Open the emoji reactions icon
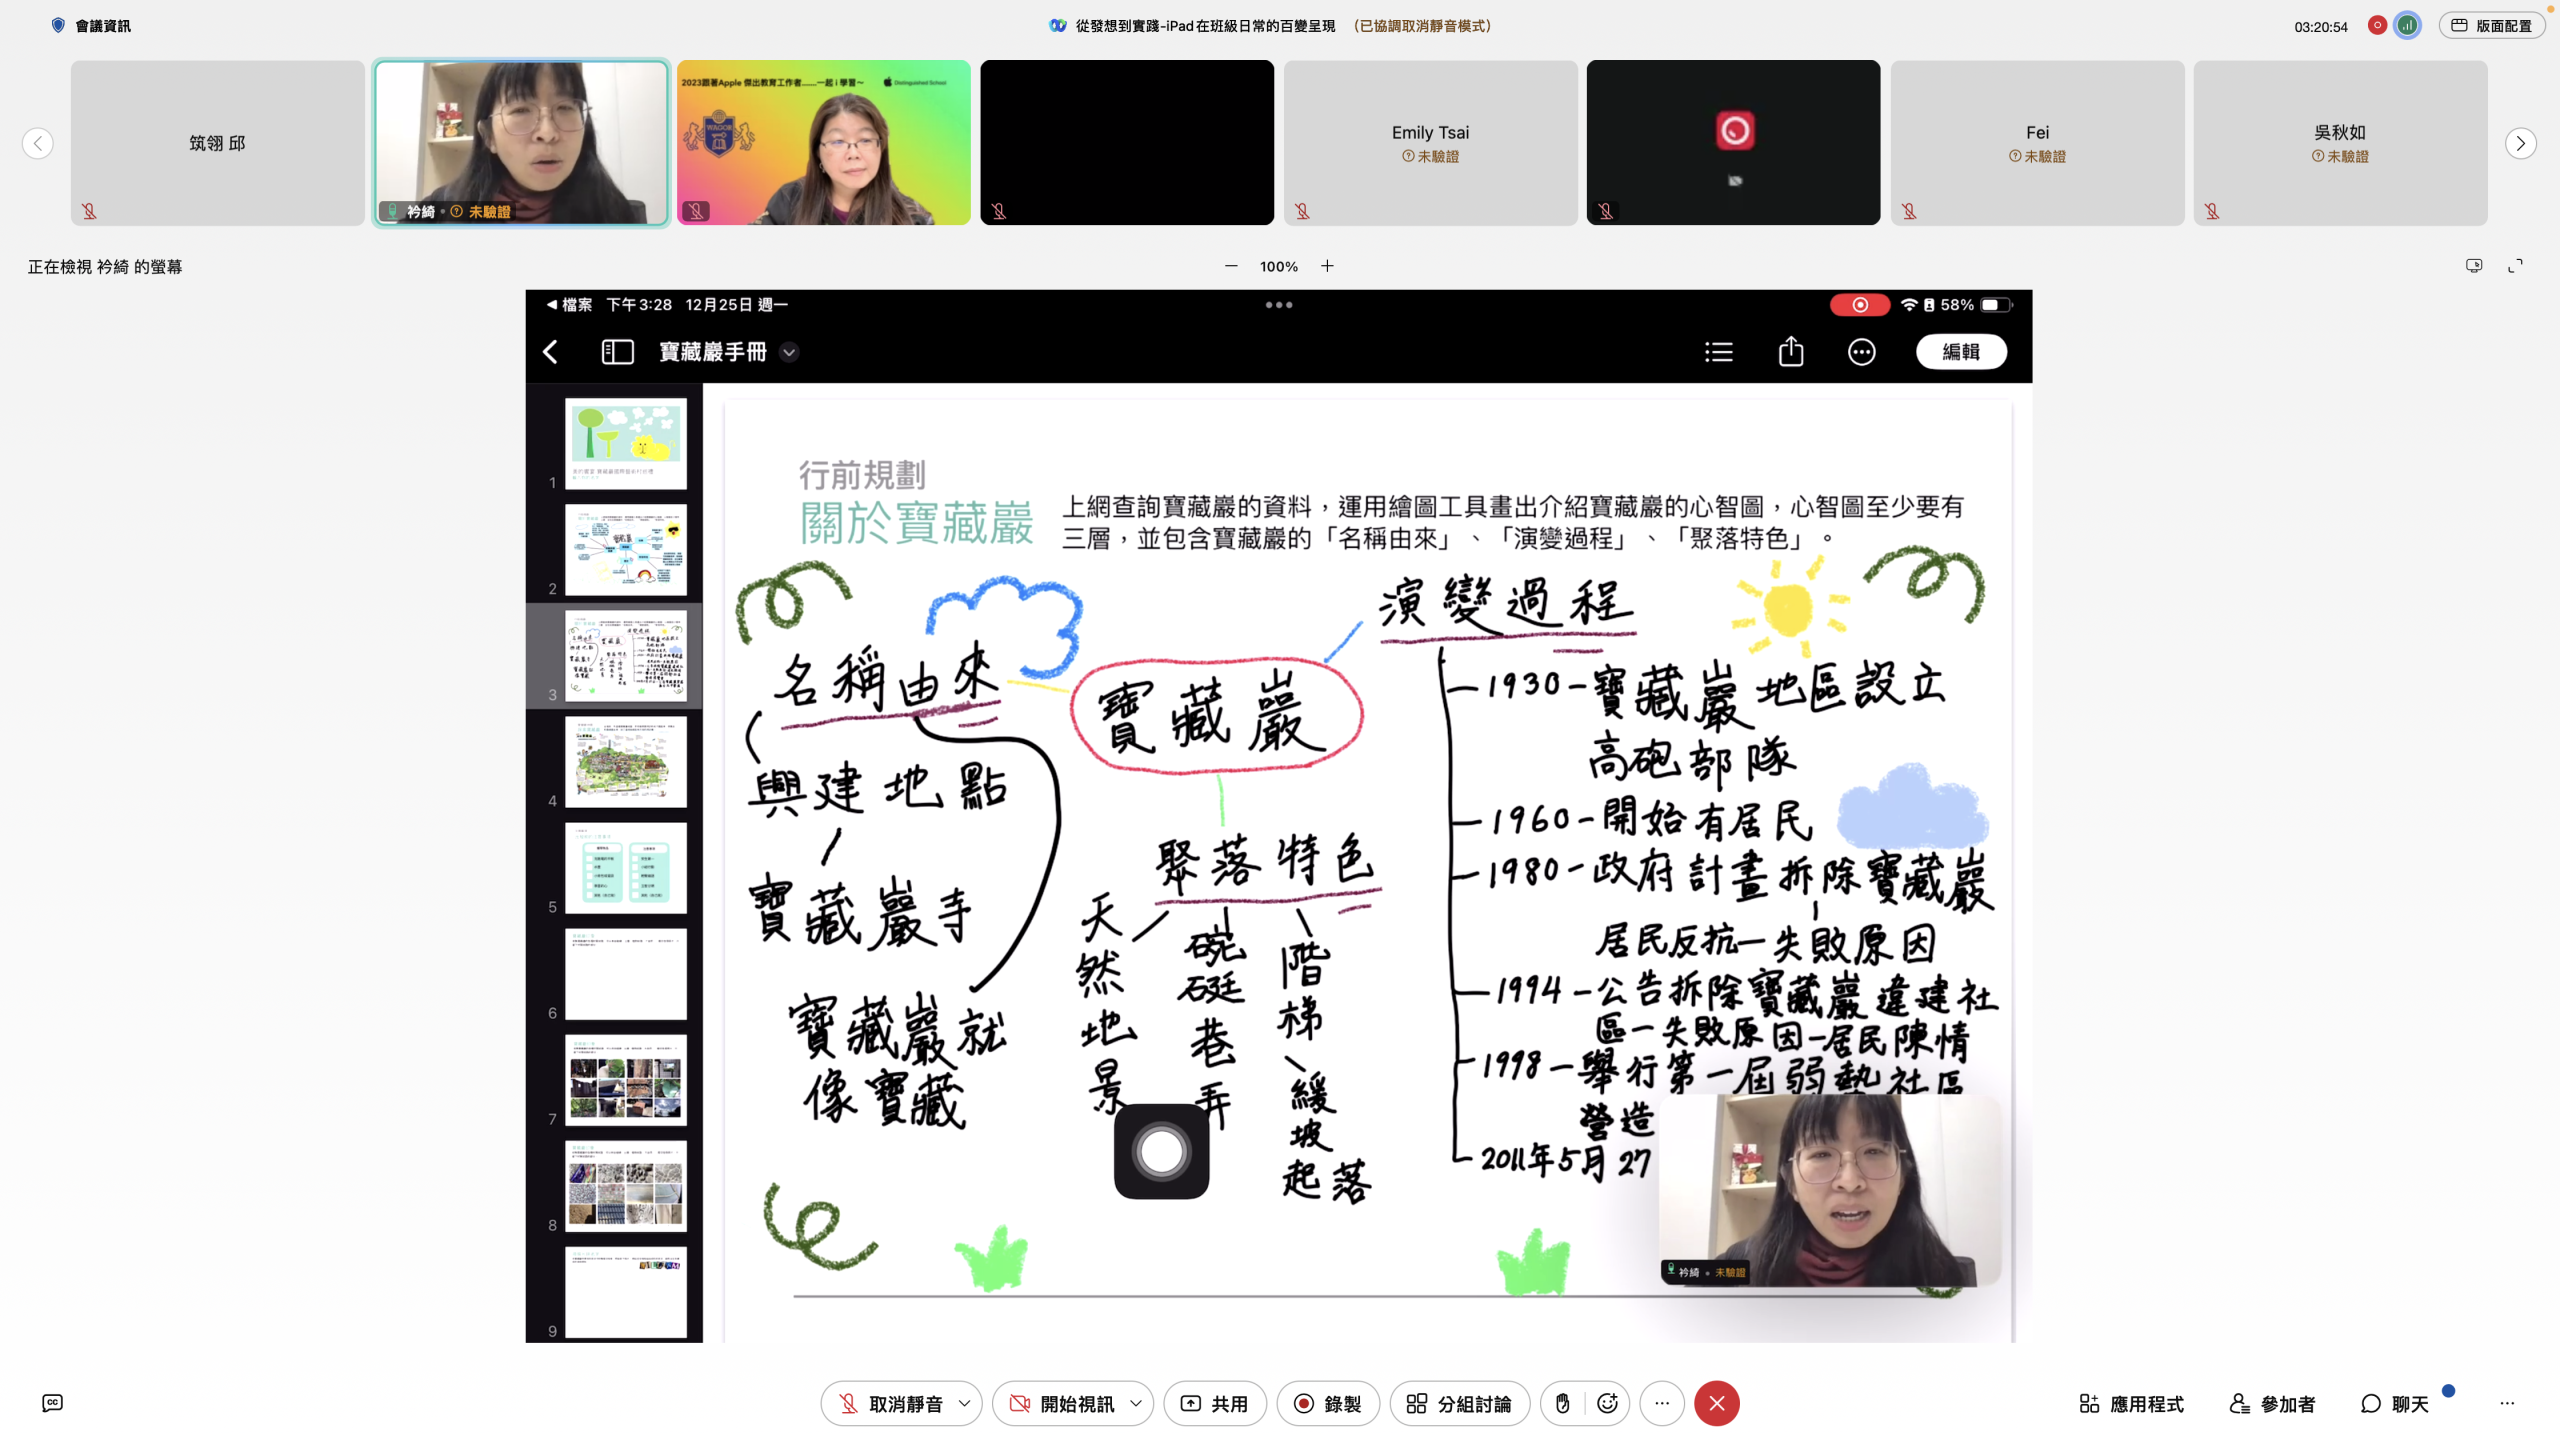 click(1607, 1403)
